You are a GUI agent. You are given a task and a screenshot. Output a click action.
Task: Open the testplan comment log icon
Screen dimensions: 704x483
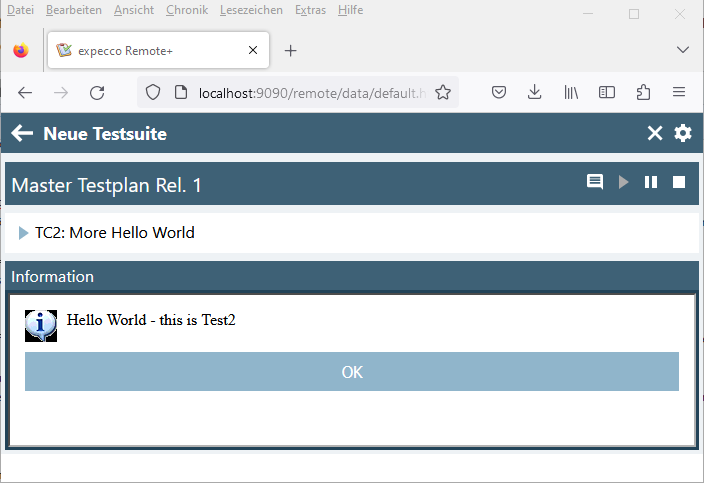(x=595, y=182)
